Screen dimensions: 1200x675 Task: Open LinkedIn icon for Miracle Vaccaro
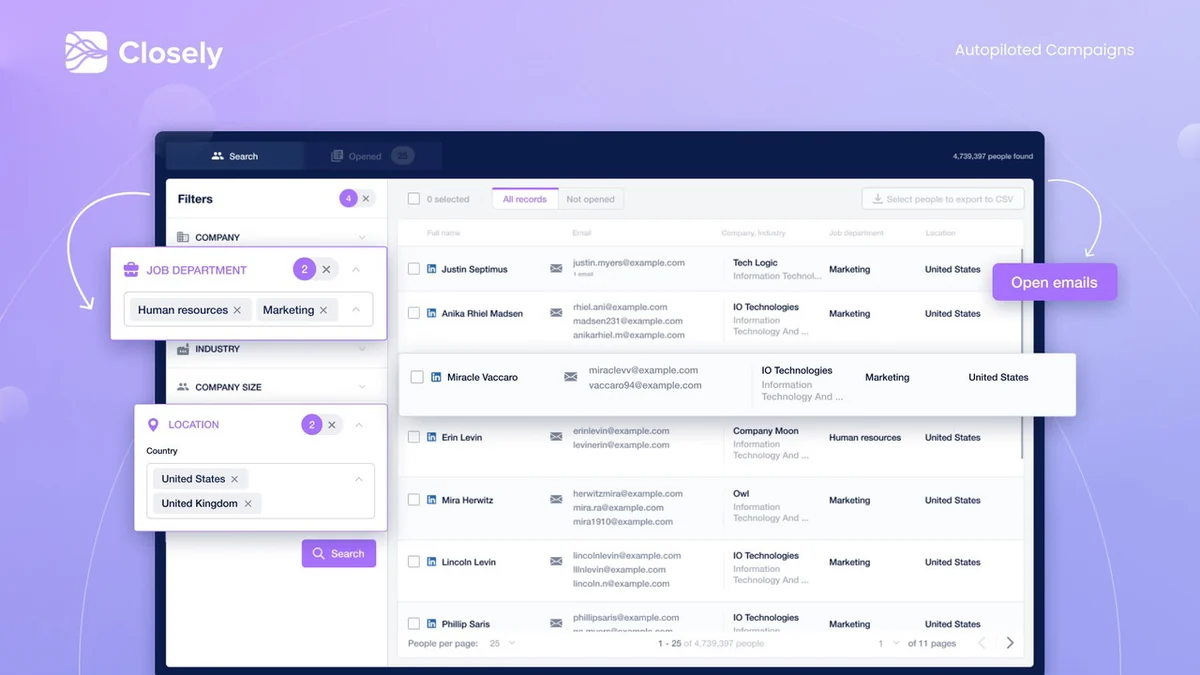point(436,377)
